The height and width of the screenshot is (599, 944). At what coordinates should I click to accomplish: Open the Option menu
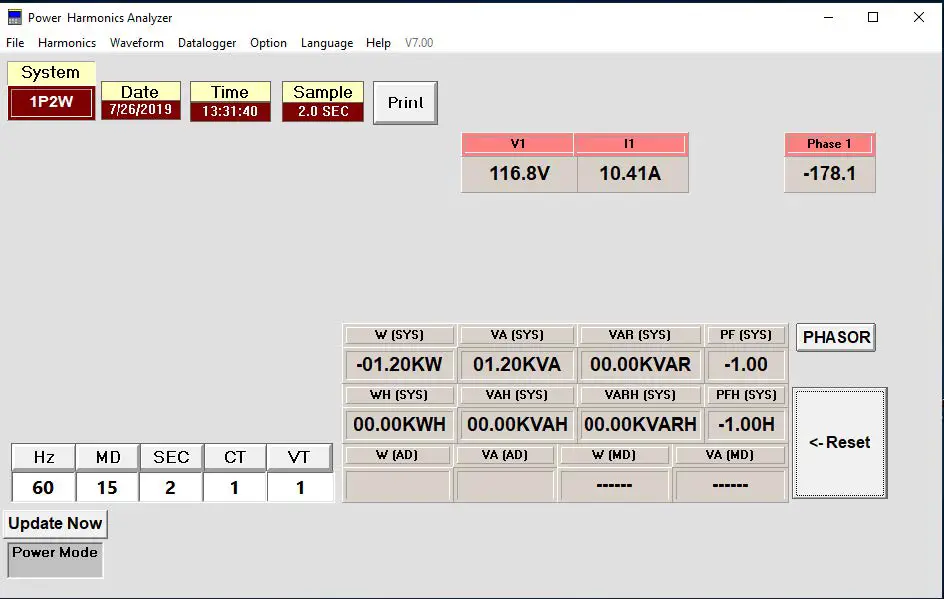pyautogui.click(x=268, y=43)
